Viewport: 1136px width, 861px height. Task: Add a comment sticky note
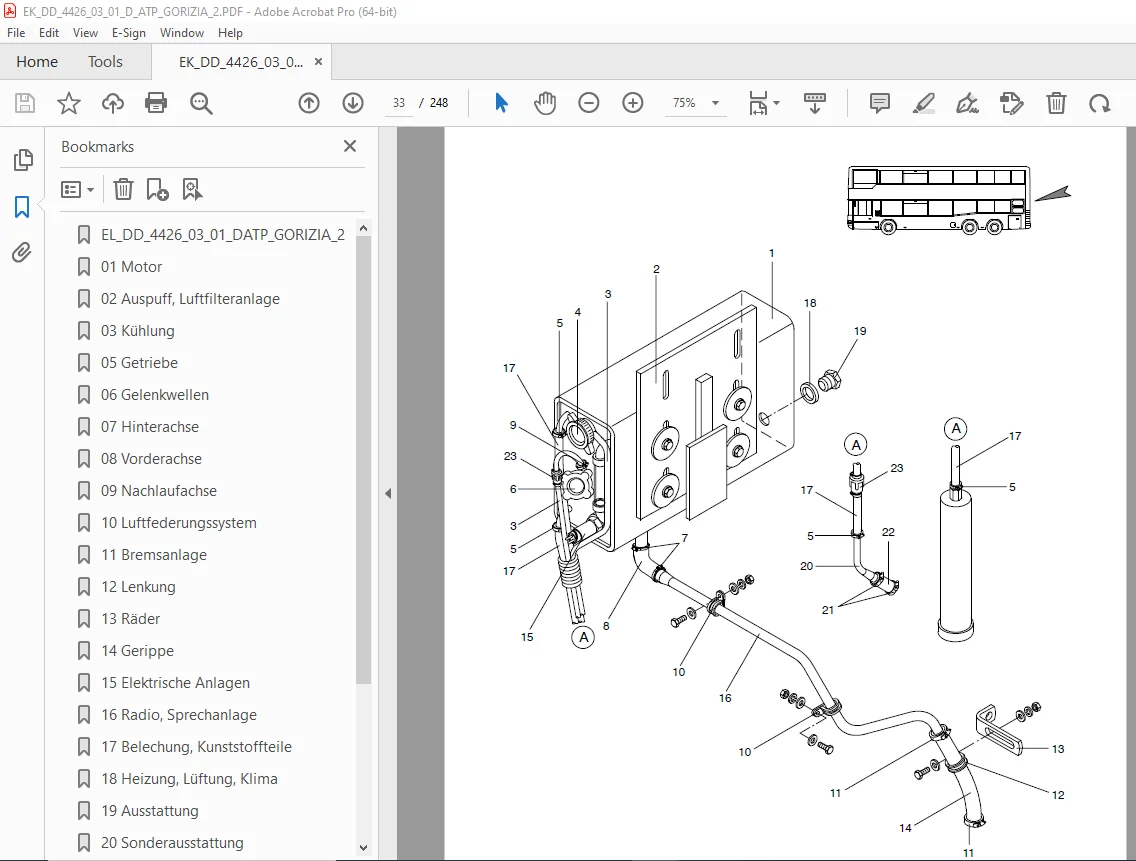[880, 103]
